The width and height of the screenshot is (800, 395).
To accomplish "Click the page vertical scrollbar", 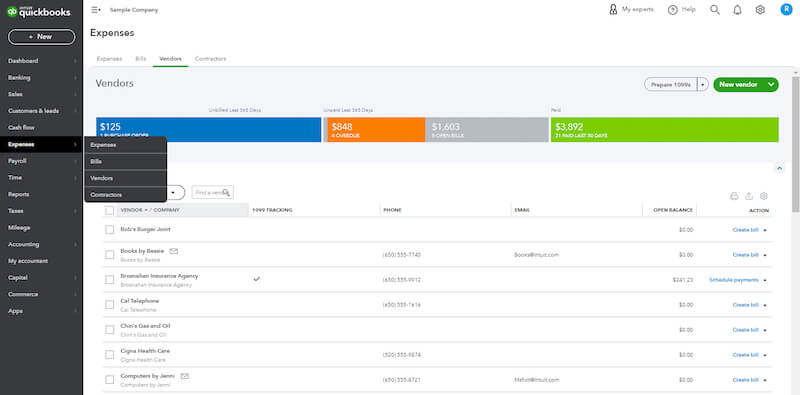I will (x=795, y=143).
